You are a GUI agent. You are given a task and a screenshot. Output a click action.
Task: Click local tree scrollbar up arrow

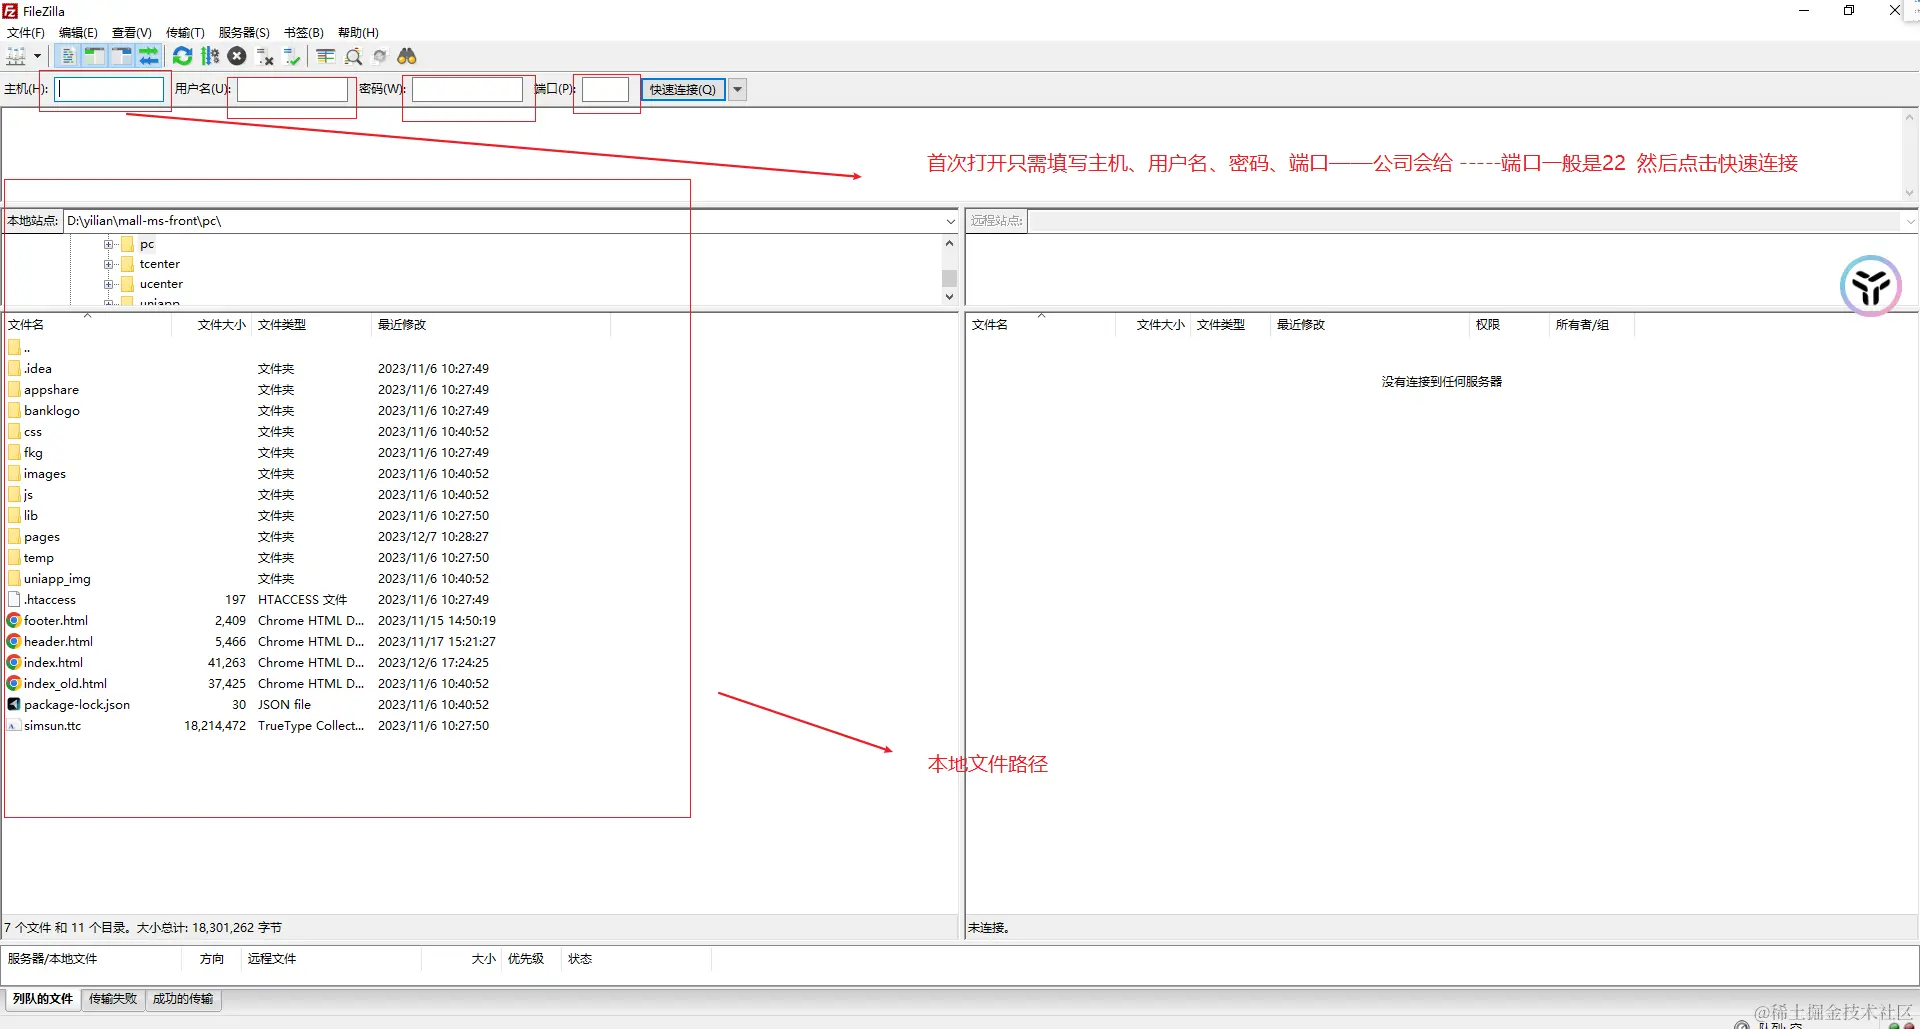point(949,243)
